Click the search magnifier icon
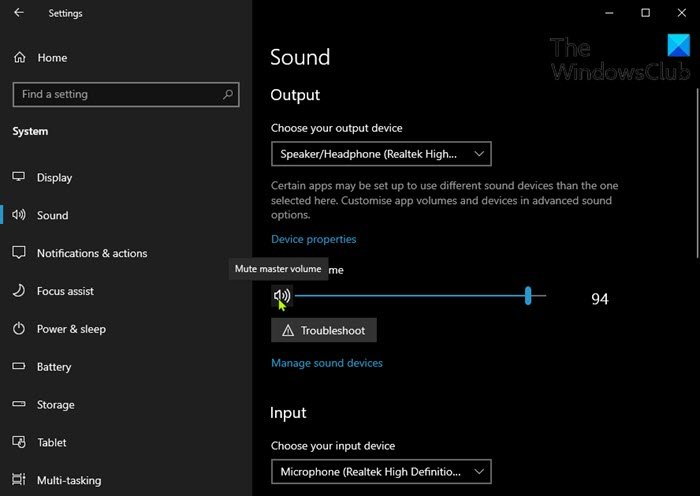700x496 pixels. click(229, 94)
